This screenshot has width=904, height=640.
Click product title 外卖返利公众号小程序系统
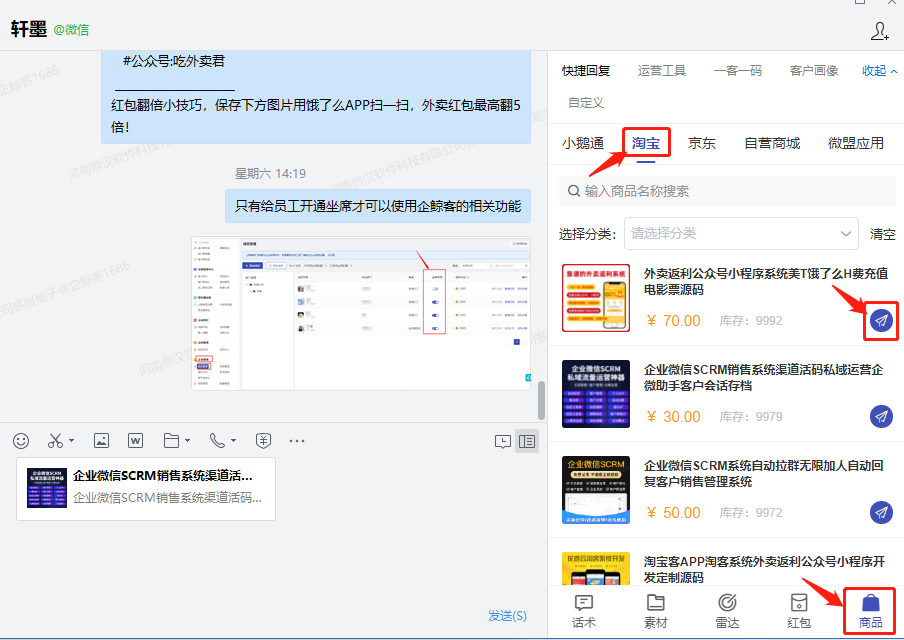click(766, 281)
